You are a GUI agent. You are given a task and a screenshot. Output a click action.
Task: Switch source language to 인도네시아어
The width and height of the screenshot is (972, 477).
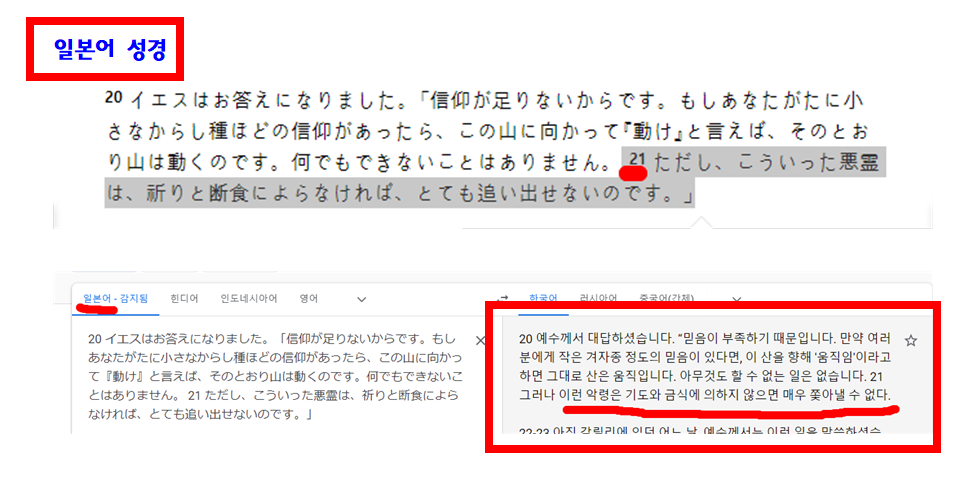click(249, 298)
